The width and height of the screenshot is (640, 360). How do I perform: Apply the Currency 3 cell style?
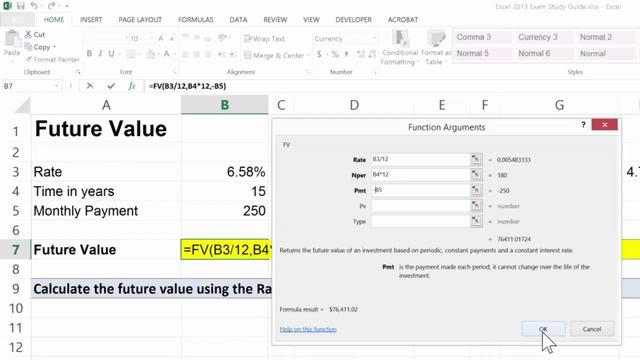545,37
